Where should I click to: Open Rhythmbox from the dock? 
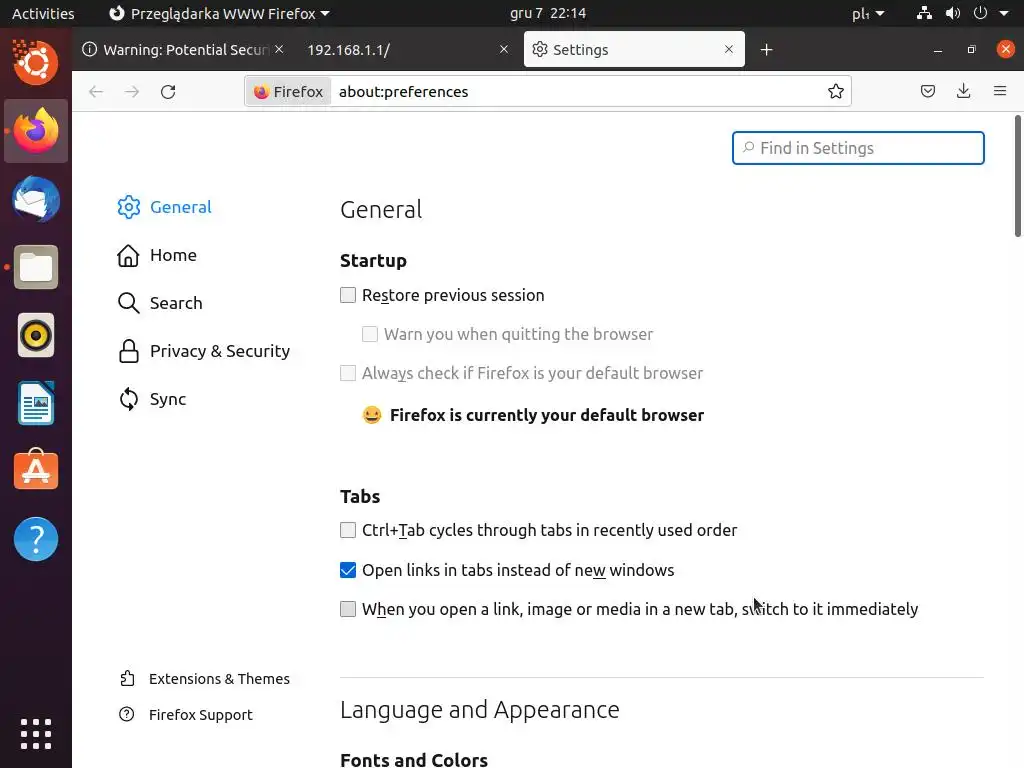tap(36, 335)
